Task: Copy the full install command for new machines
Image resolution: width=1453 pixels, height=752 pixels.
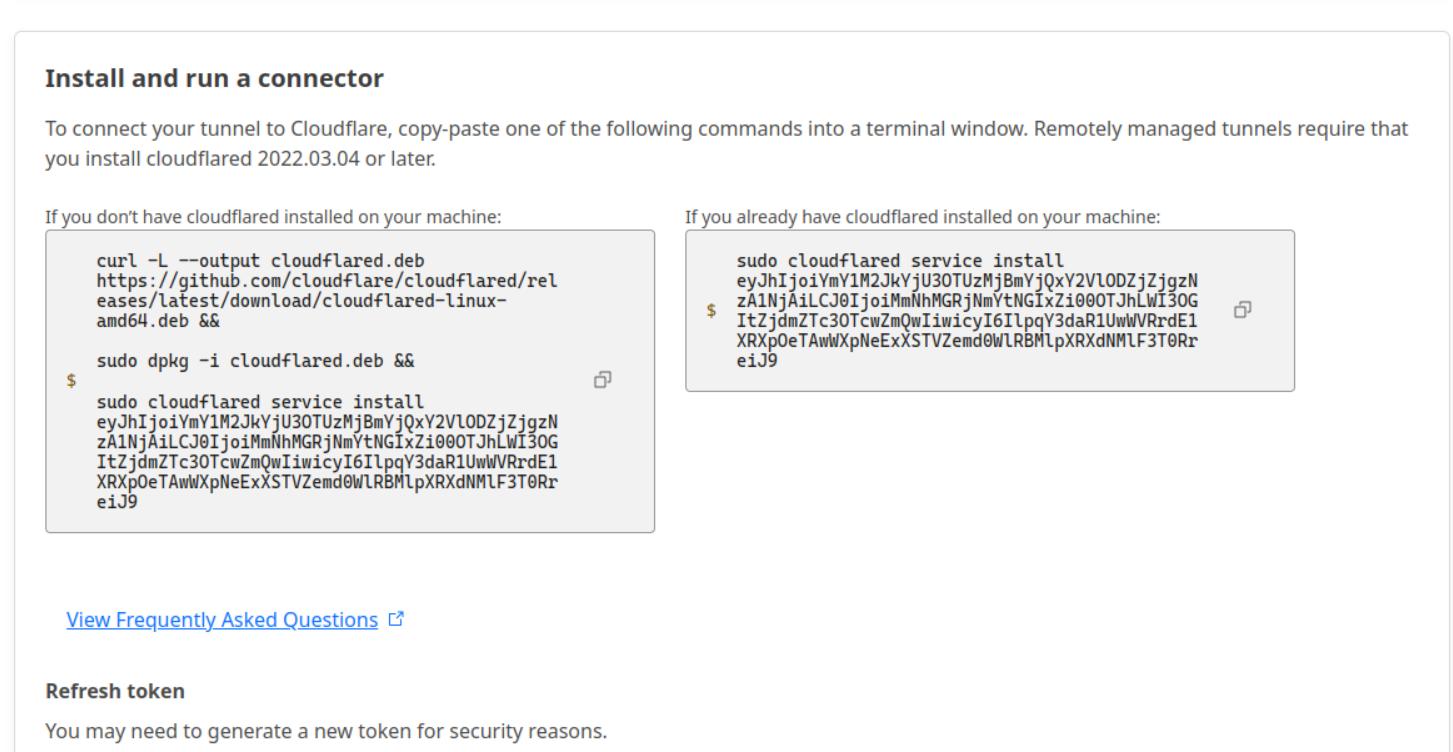Action: coord(603,380)
